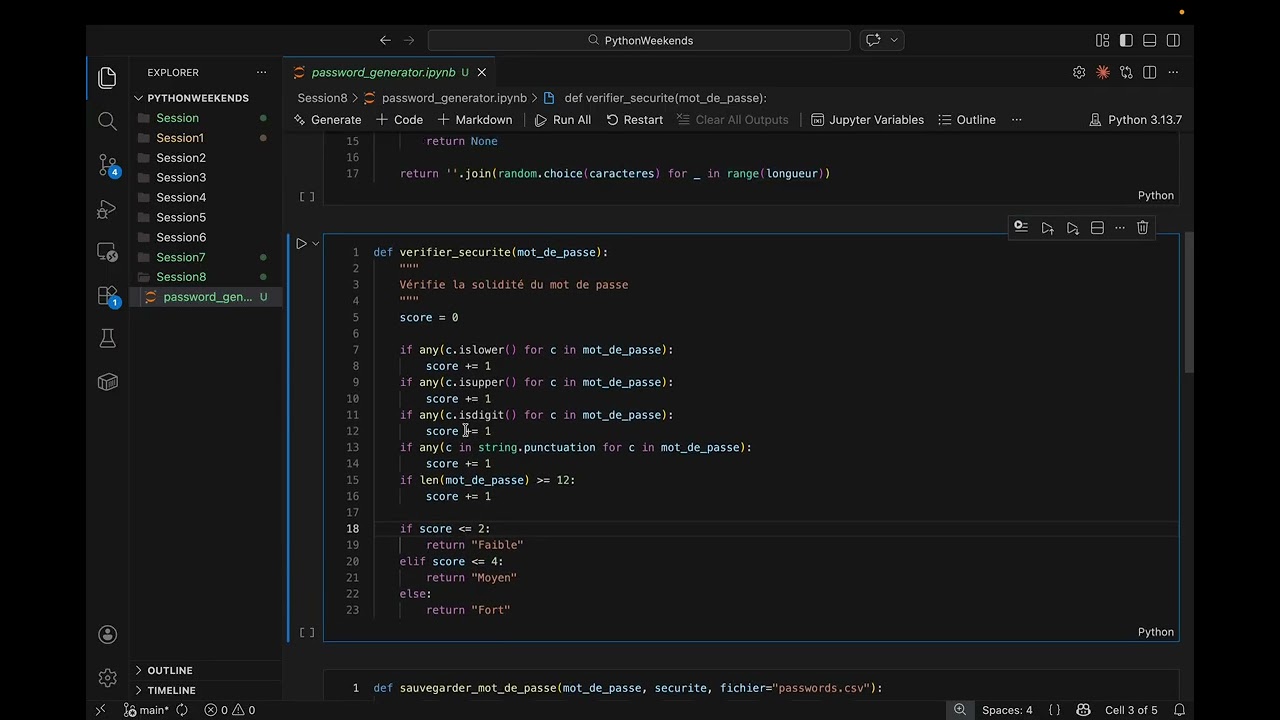Open the notifications bell in status bar
Screen dimensions: 1280x720
1179,710
